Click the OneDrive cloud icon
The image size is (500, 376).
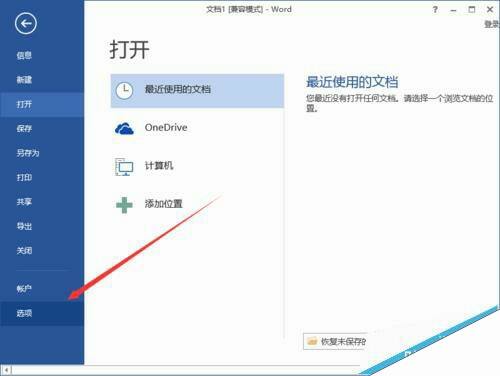pos(124,128)
